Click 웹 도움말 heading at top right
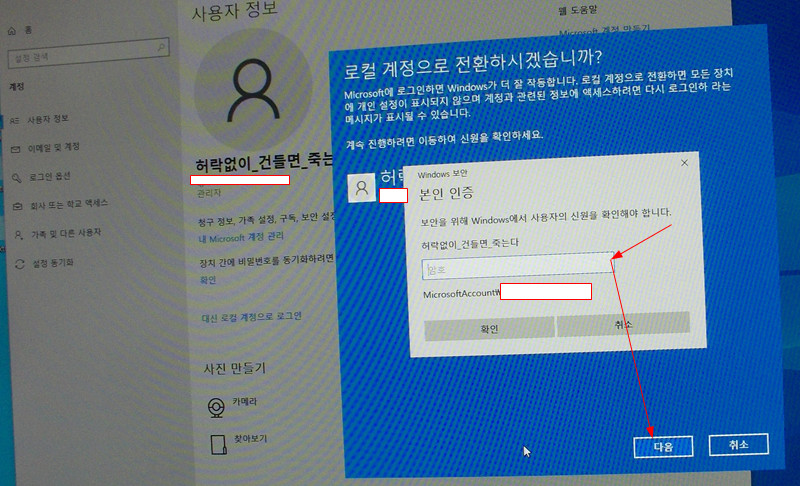Screen dimensions: 800x486 pyautogui.click(x=578, y=10)
